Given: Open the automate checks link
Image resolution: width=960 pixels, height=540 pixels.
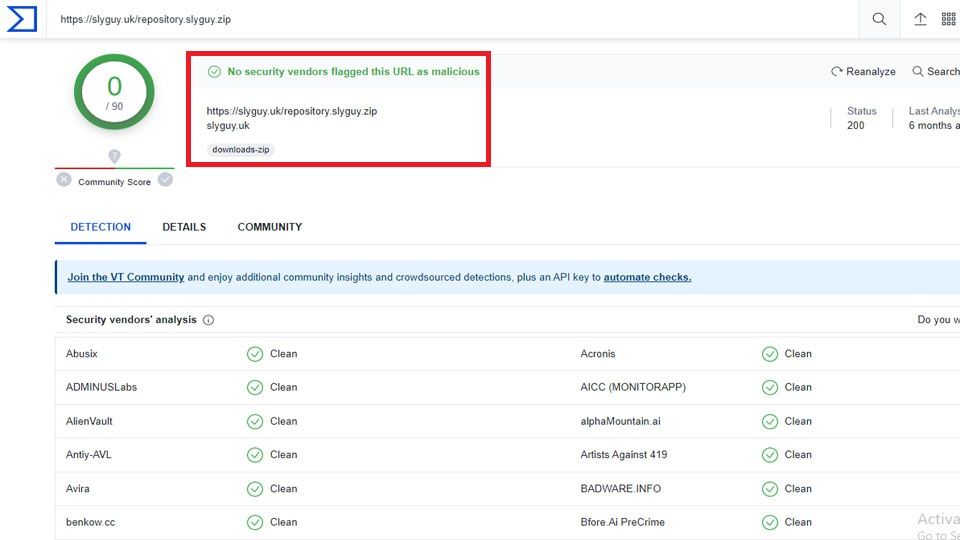Looking at the screenshot, I should pyautogui.click(x=647, y=277).
